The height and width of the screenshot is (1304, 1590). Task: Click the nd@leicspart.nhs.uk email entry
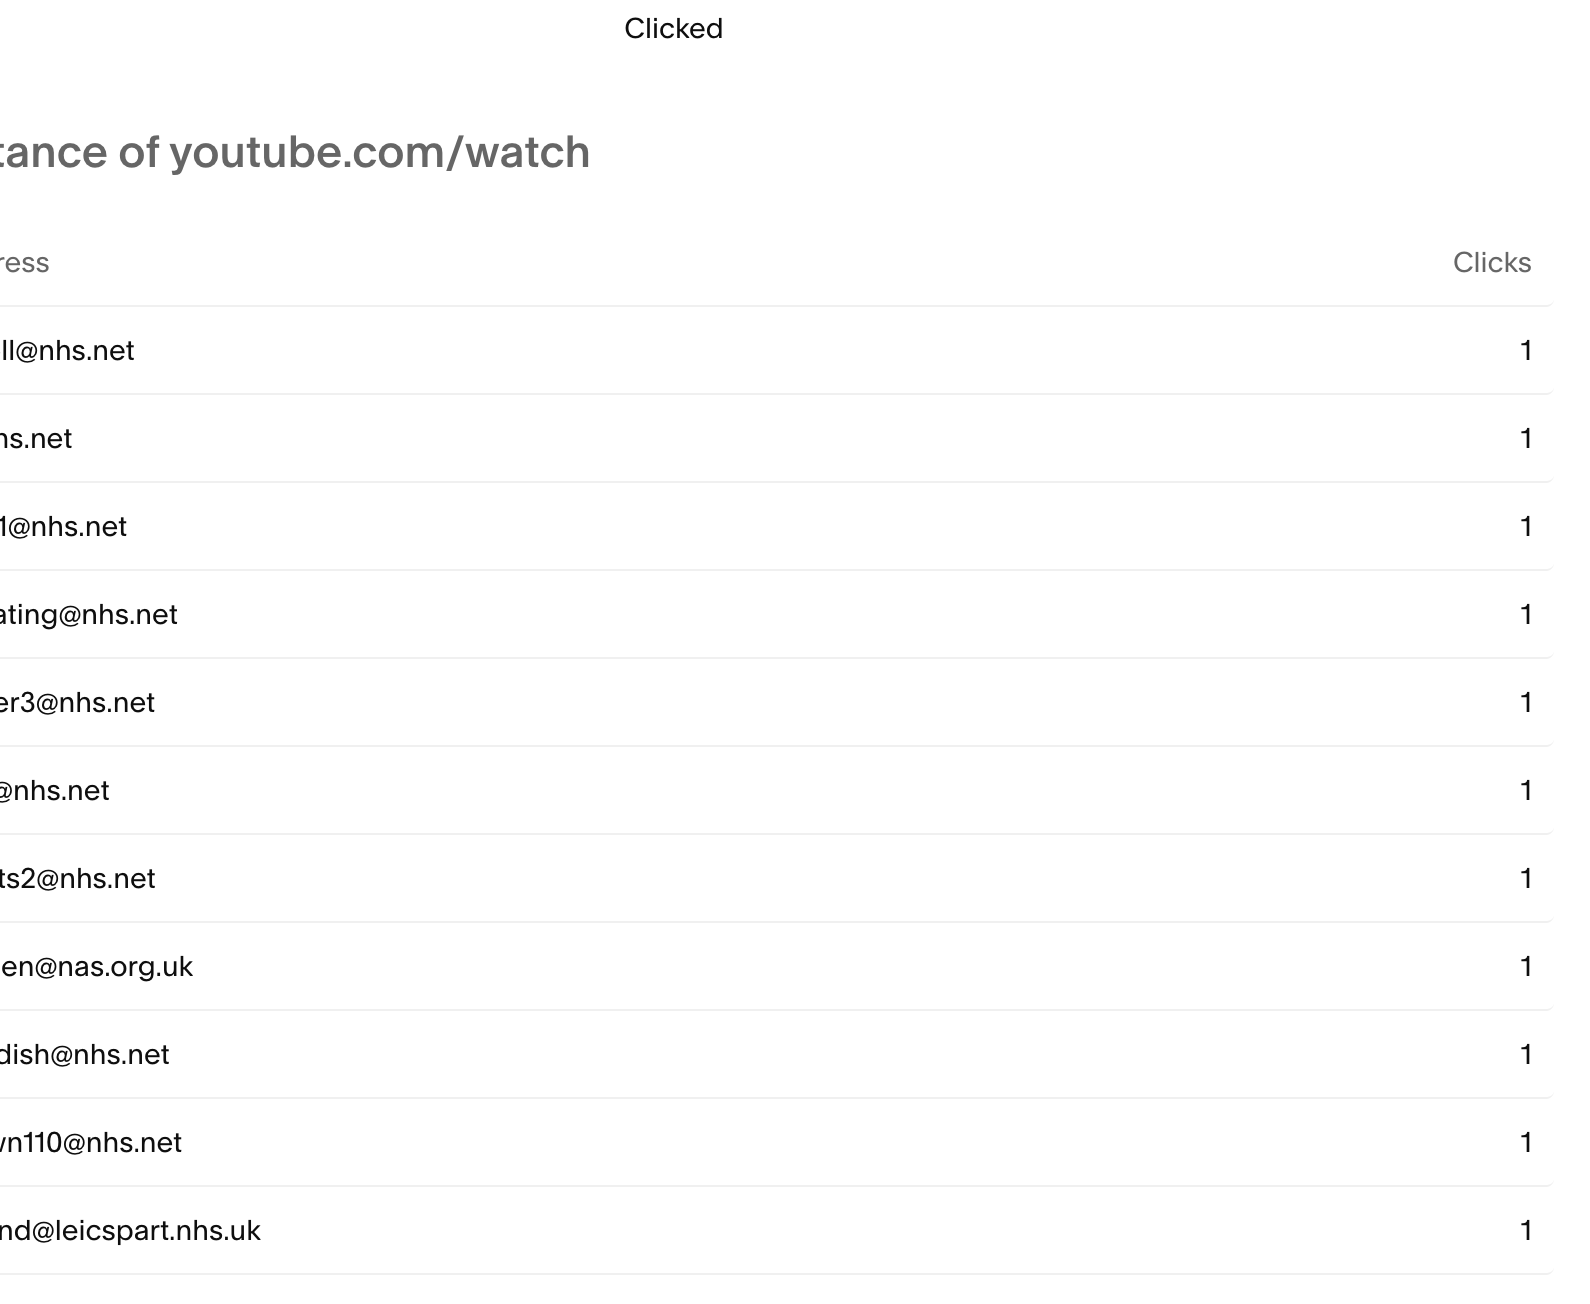130,1230
